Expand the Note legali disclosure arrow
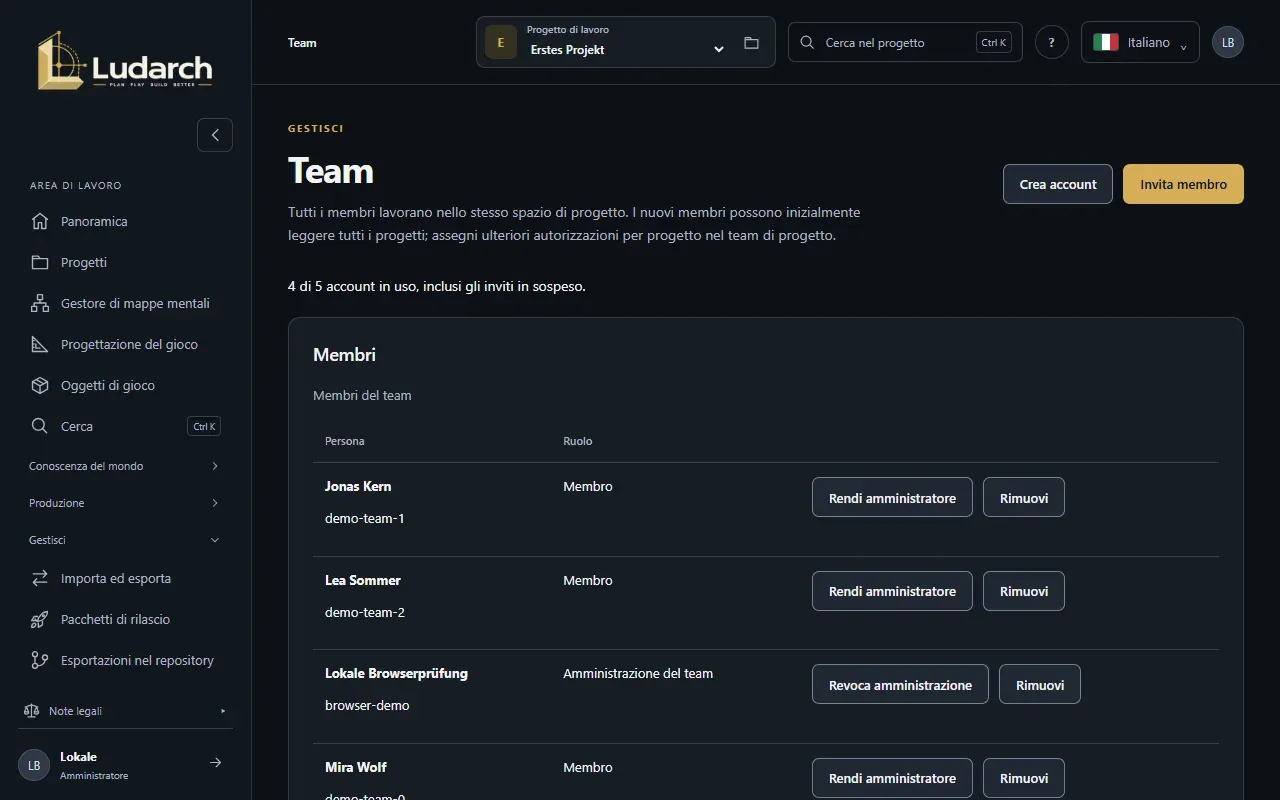This screenshot has height=800, width=1280. [x=223, y=711]
